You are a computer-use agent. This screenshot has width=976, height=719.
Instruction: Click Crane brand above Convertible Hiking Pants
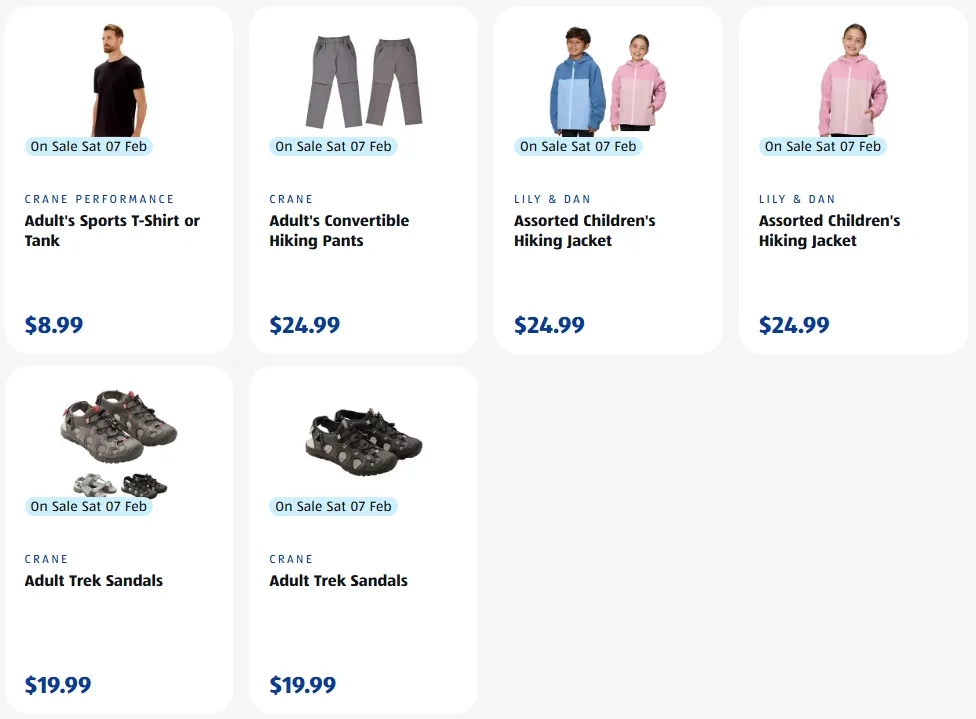pos(291,199)
